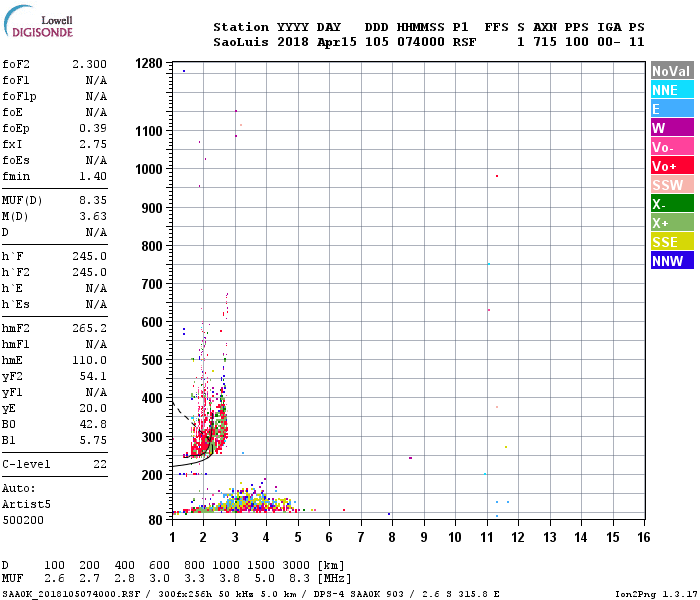Screen dimensions: 700x600
Task: Click the foF2 value 2.300
Action: (x=89, y=64)
